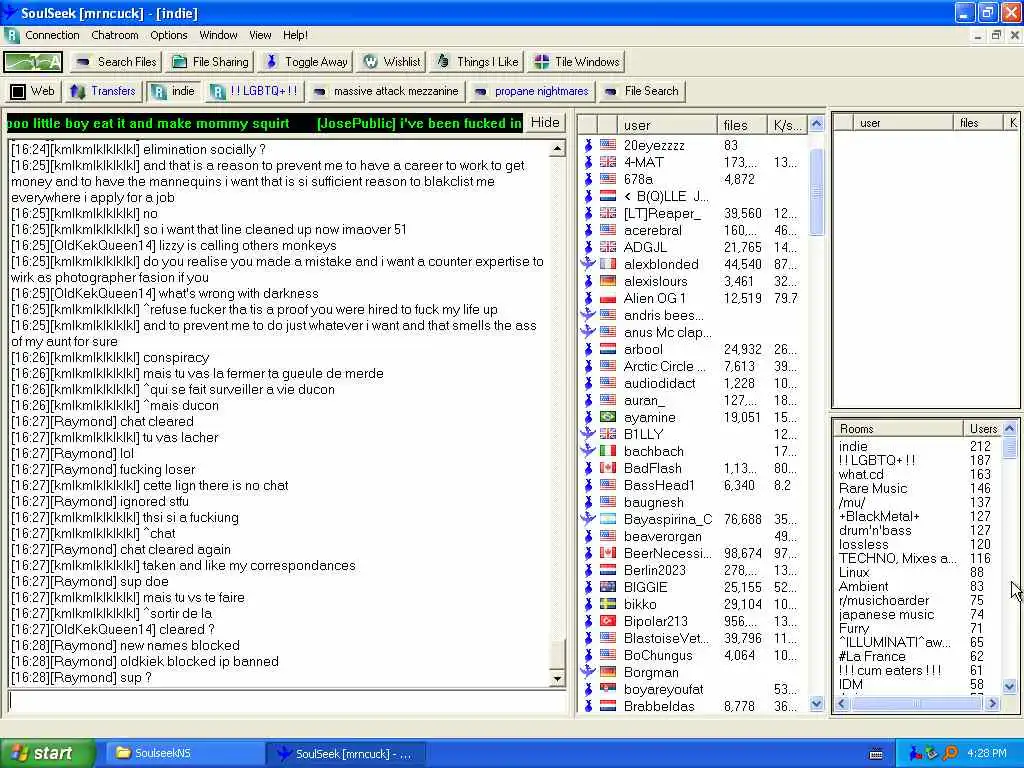The width and height of the screenshot is (1024, 768).
Task: Click the R icon on menu bar
Action: point(12,35)
